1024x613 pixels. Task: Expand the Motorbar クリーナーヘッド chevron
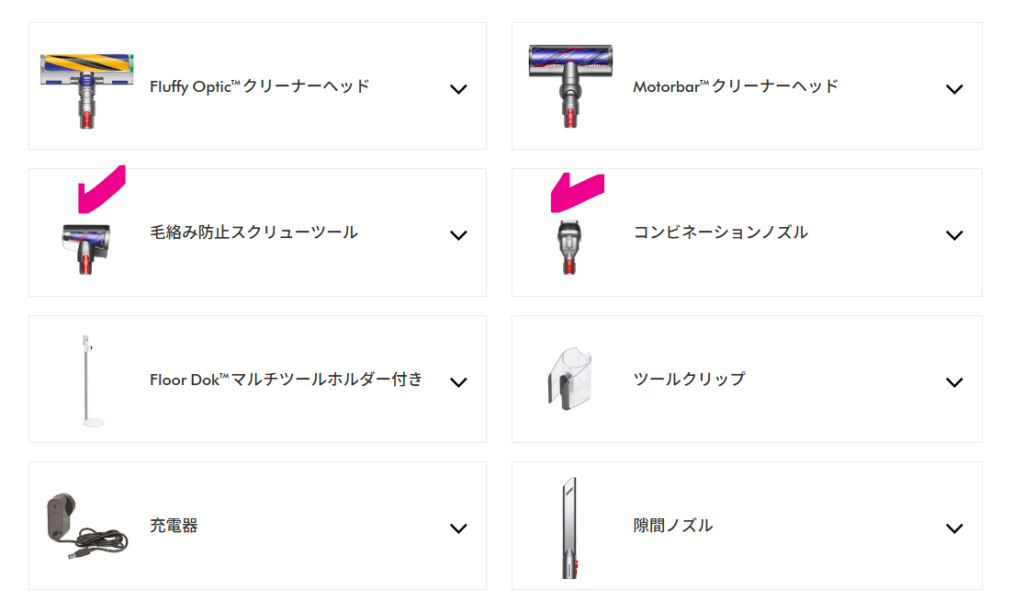[x=954, y=89]
